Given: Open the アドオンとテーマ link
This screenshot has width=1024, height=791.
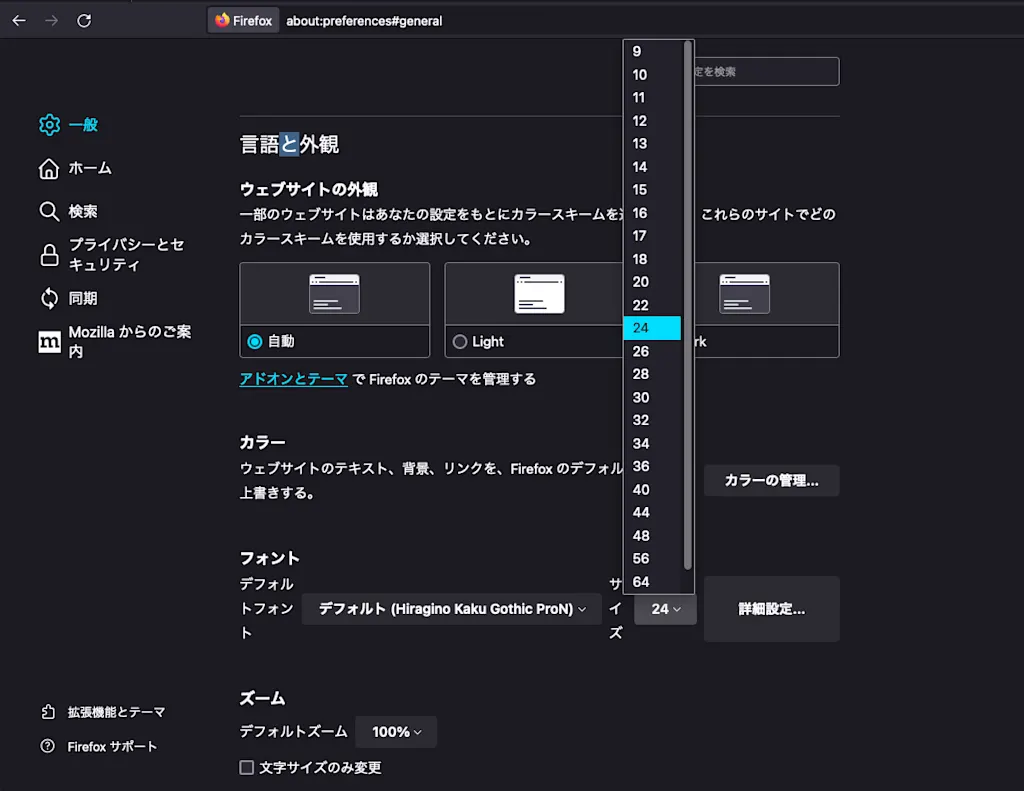Looking at the screenshot, I should click(293, 379).
